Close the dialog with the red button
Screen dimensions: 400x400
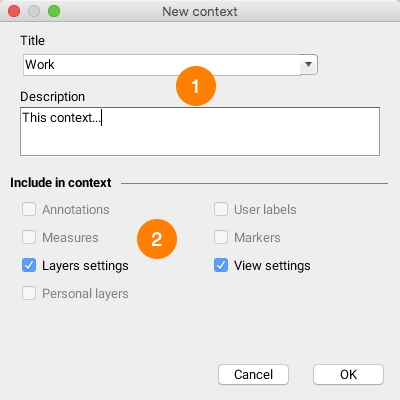[14, 11]
